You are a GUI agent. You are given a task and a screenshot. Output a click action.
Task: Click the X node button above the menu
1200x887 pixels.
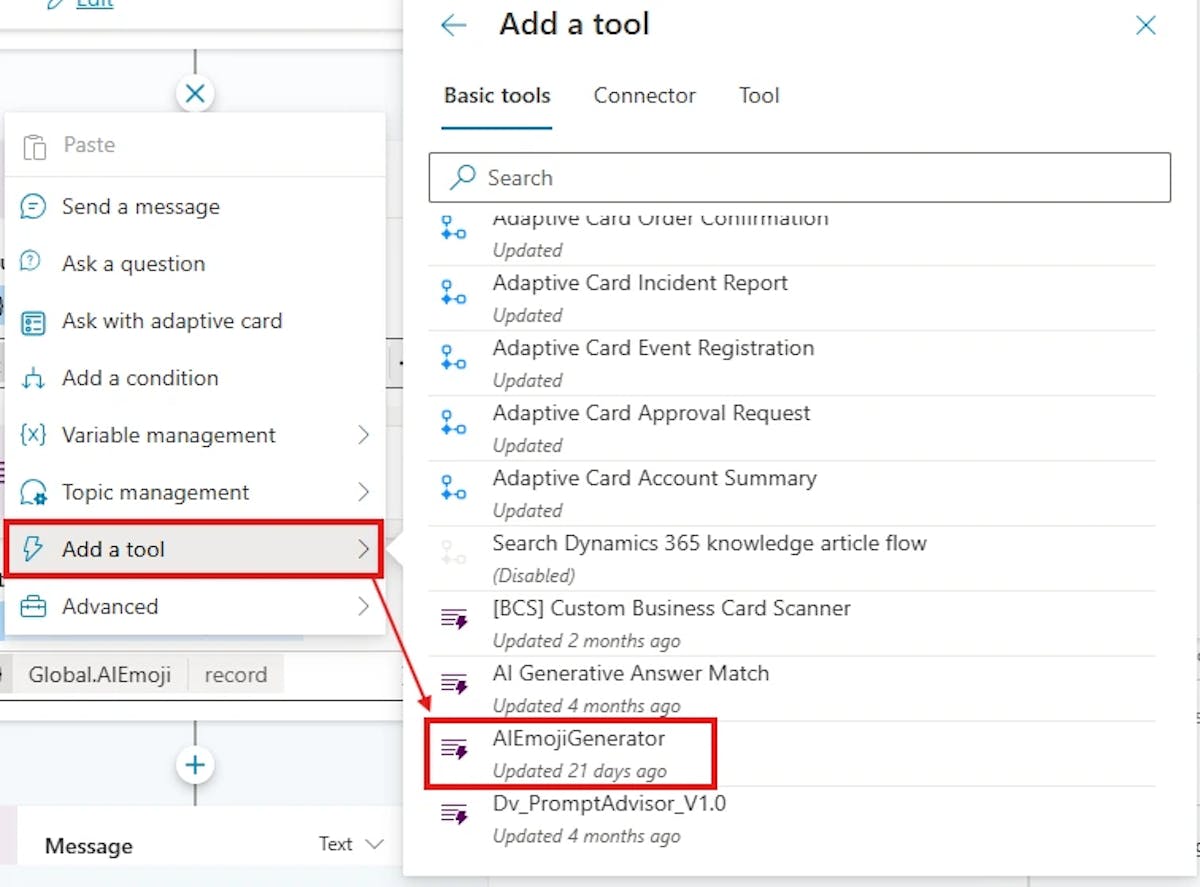(195, 94)
